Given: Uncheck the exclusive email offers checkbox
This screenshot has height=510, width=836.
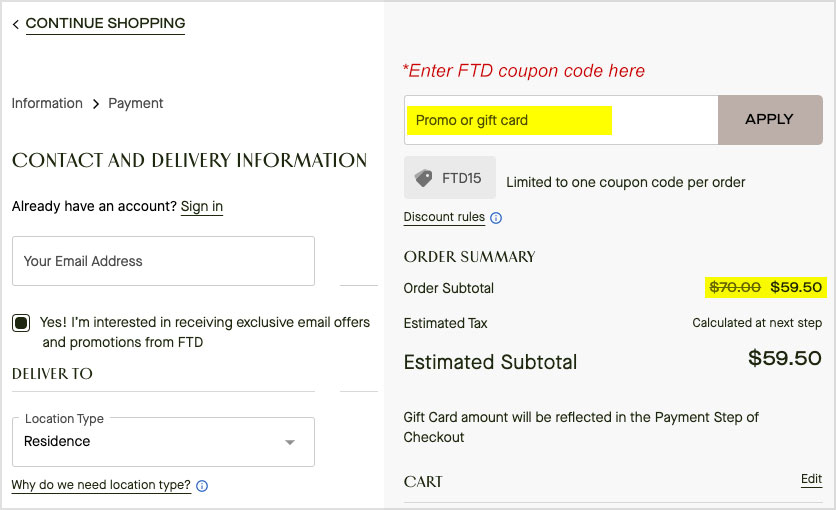Looking at the screenshot, I should click(21, 323).
